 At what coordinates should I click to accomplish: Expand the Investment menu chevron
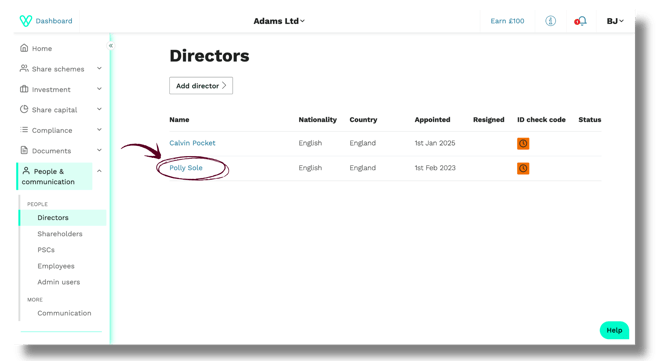(x=99, y=89)
